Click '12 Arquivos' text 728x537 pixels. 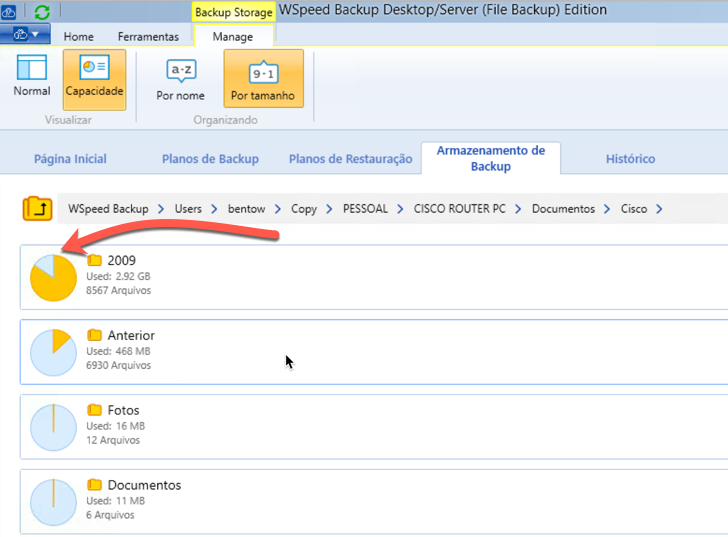click(113, 440)
